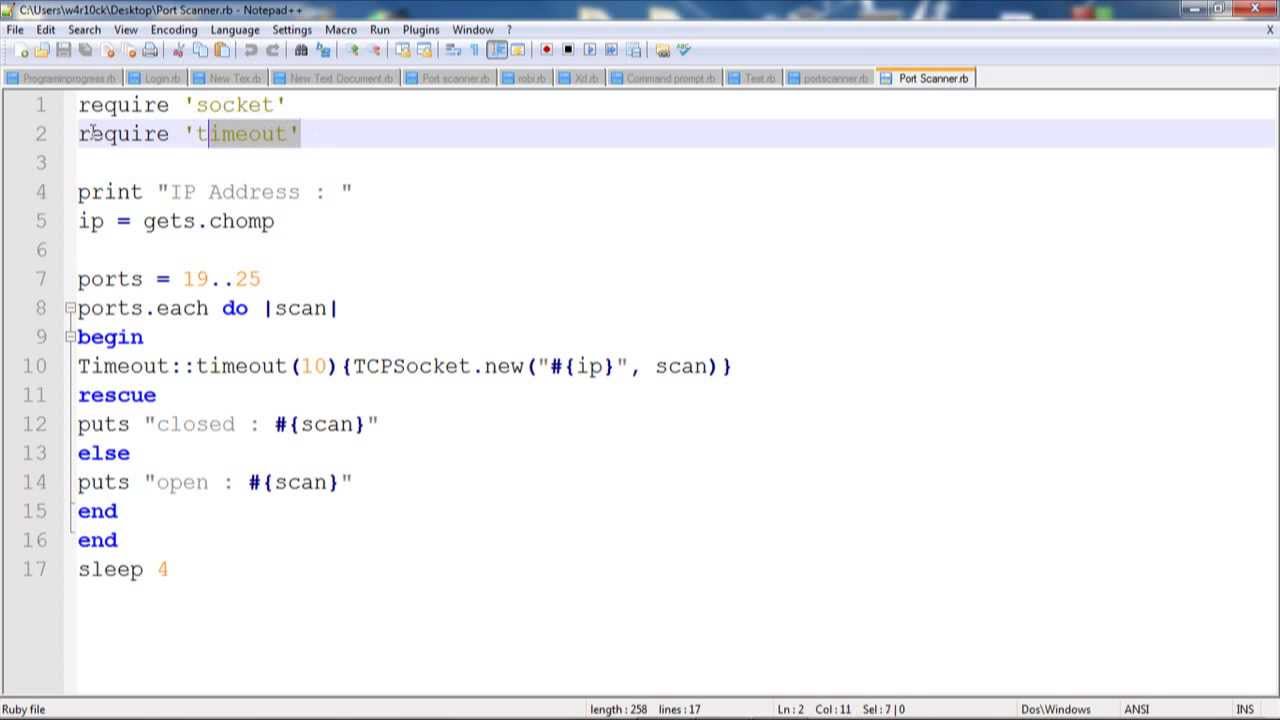Image resolution: width=1280 pixels, height=720 pixels.
Task: Switch to the Test.rb tab
Action: click(x=752, y=78)
